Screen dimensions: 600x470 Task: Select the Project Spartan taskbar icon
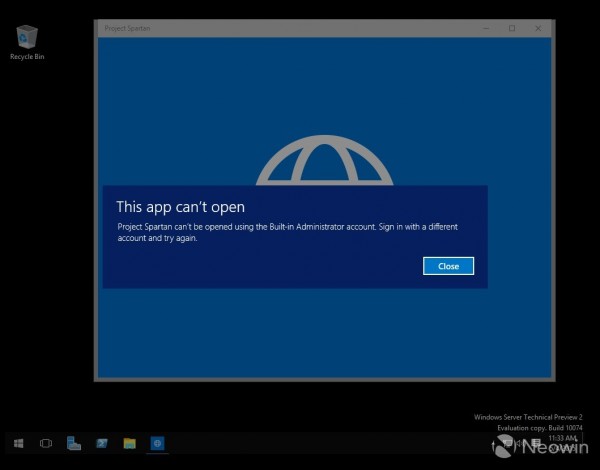click(x=157, y=442)
